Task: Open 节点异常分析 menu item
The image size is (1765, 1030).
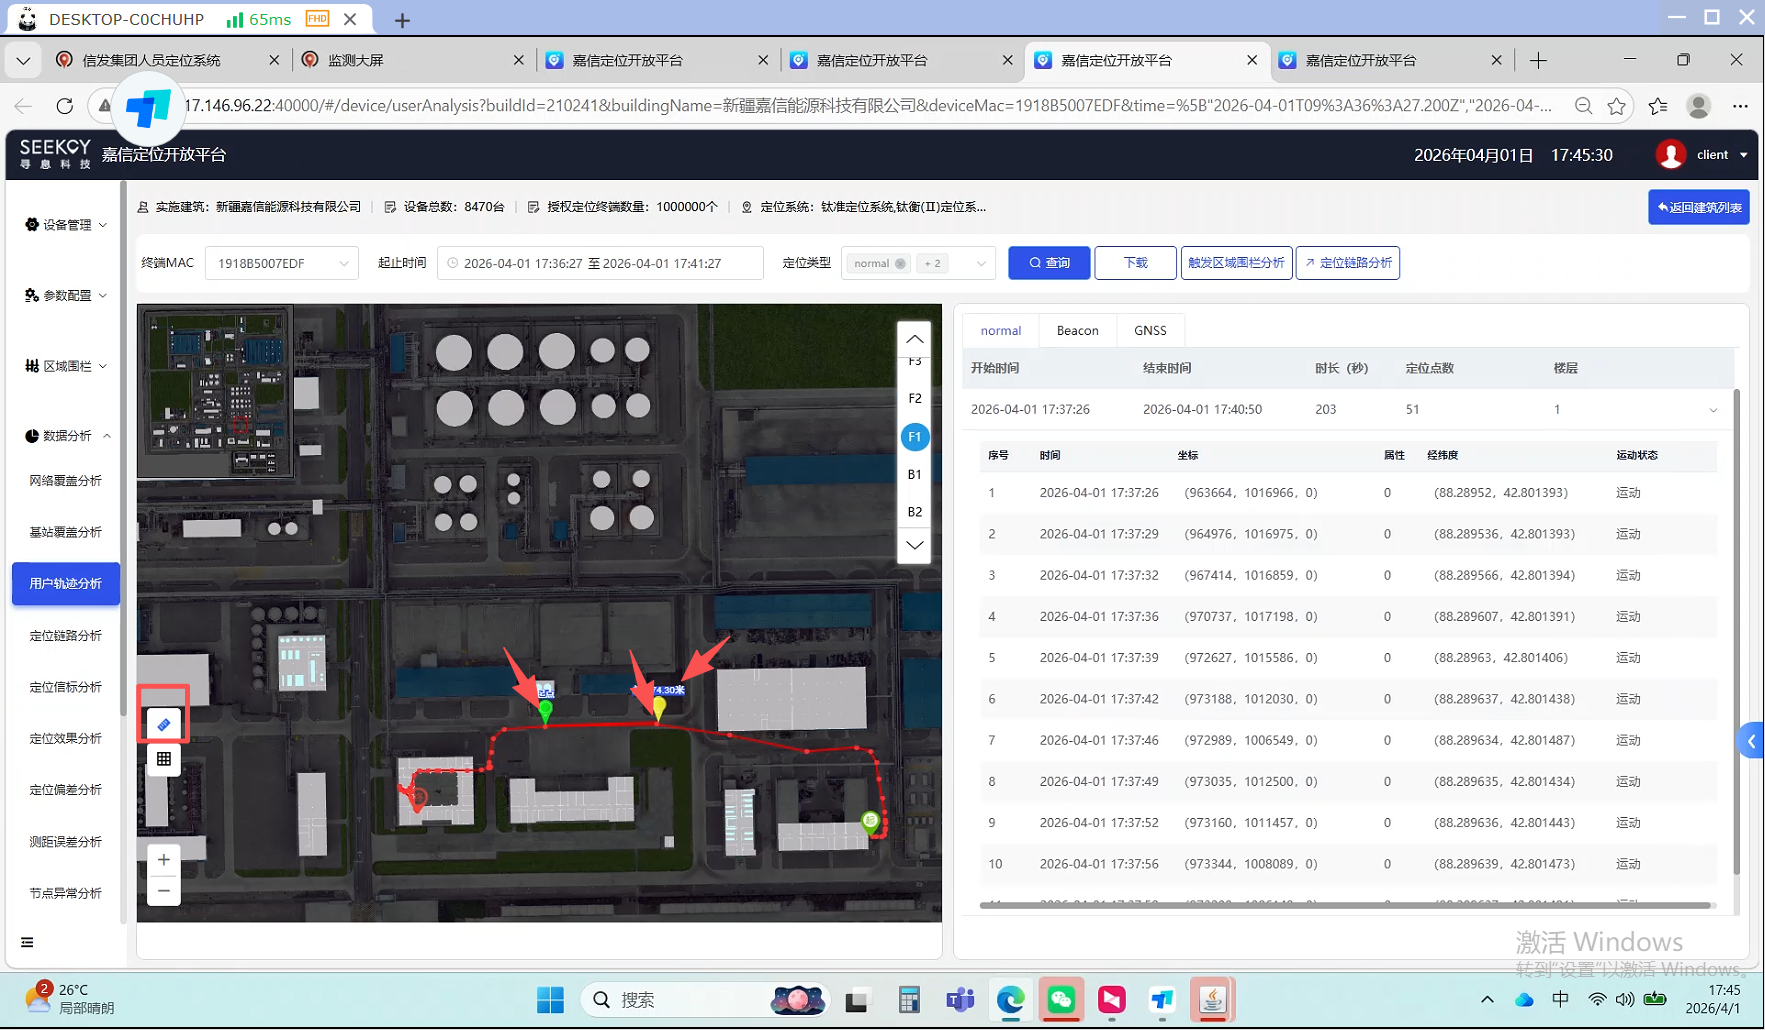Action: coord(66,893)
